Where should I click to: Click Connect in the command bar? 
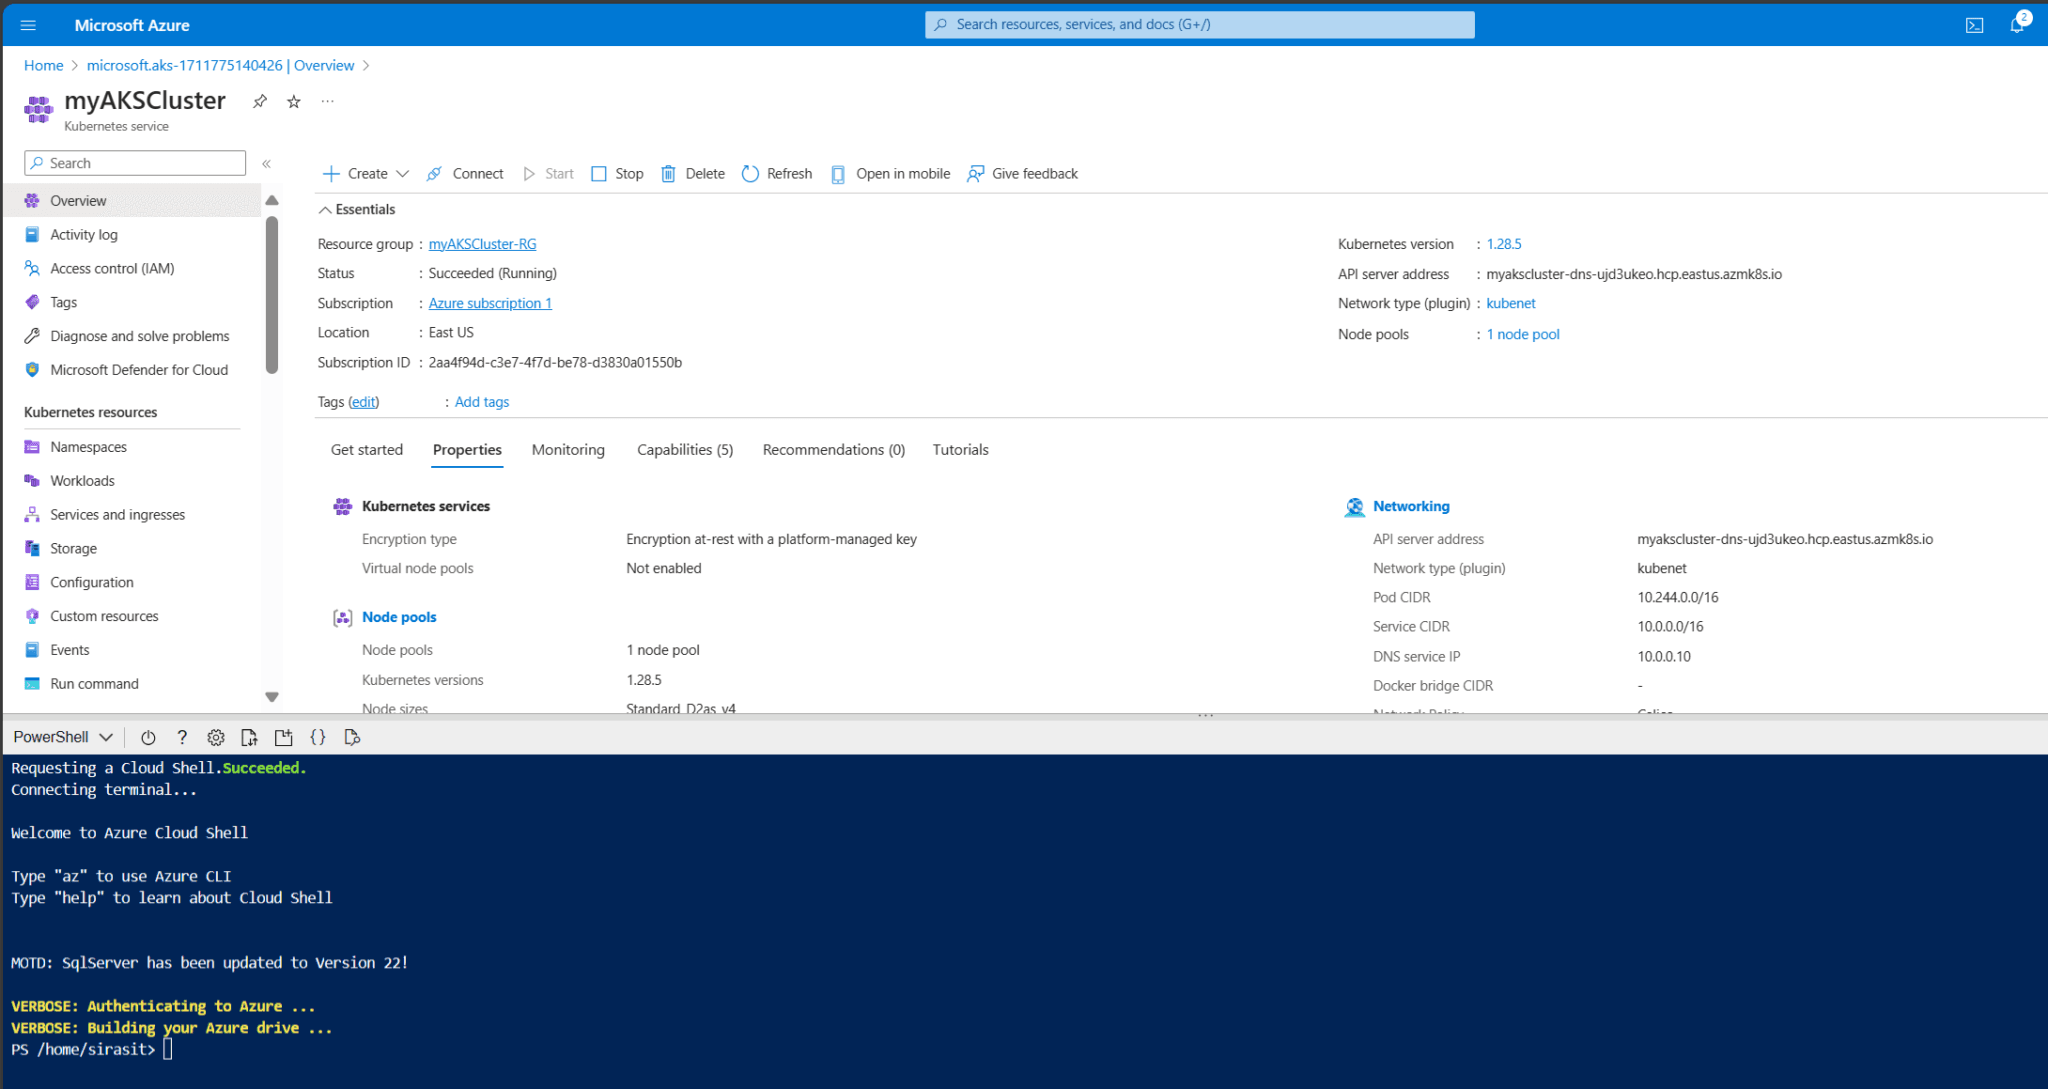(465, 174)
